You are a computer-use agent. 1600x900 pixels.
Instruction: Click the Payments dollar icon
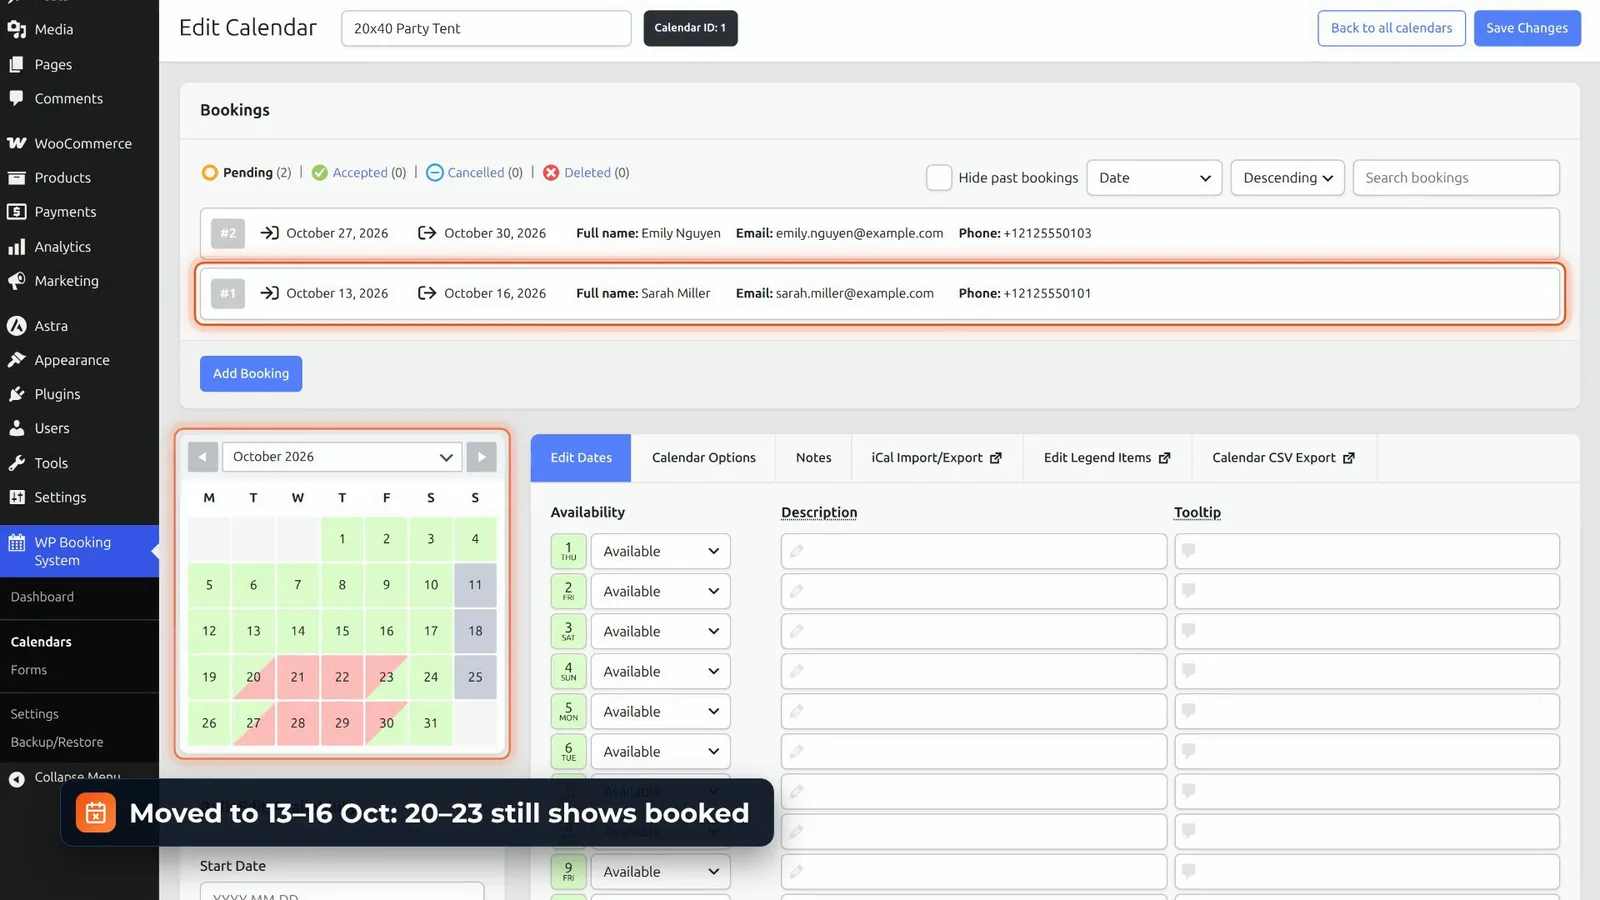17,212
